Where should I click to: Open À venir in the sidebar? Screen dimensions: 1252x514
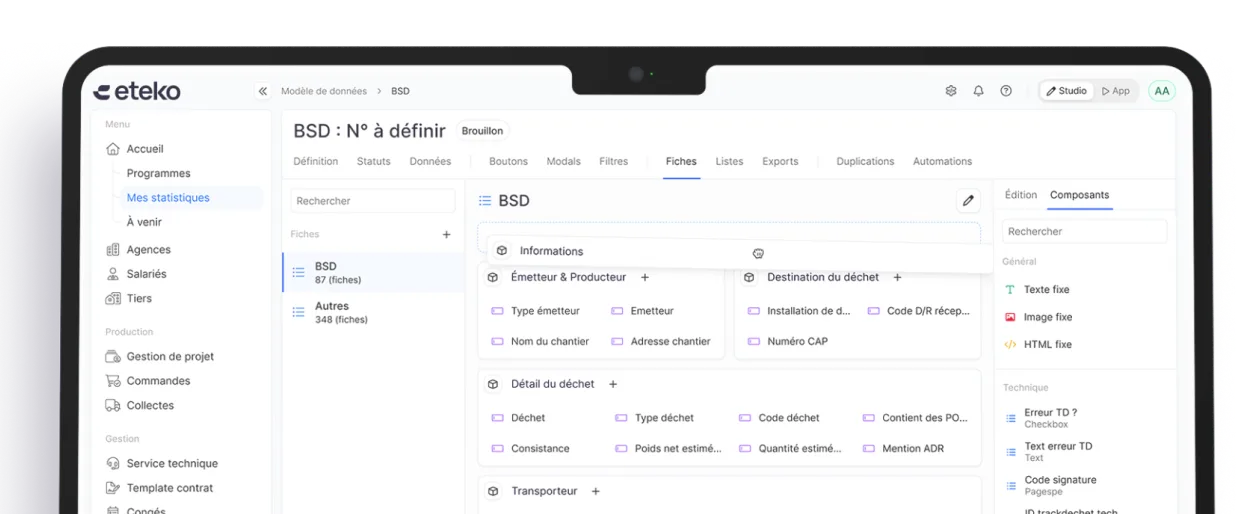tap(144, 222)
